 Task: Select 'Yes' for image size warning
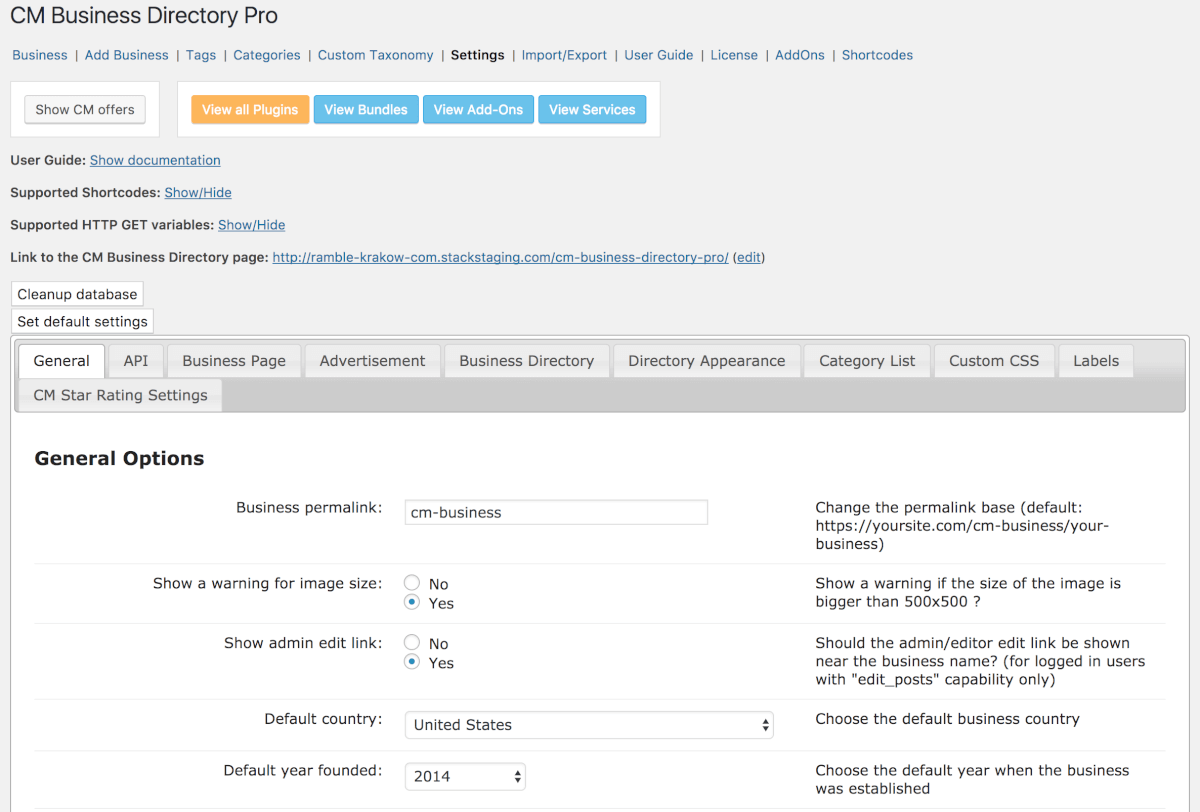point(411,603)
